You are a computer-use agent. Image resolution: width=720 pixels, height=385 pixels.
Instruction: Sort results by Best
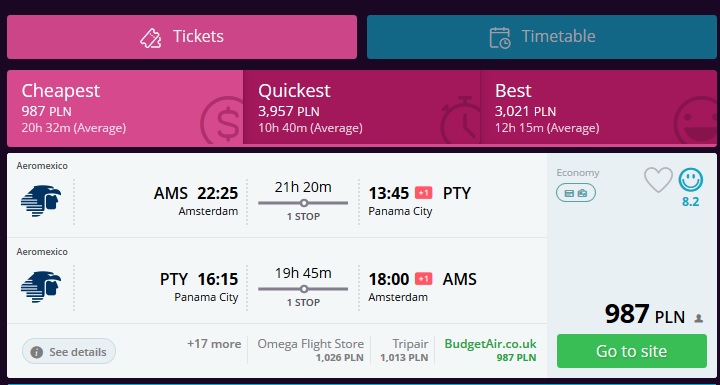[598, 108]
